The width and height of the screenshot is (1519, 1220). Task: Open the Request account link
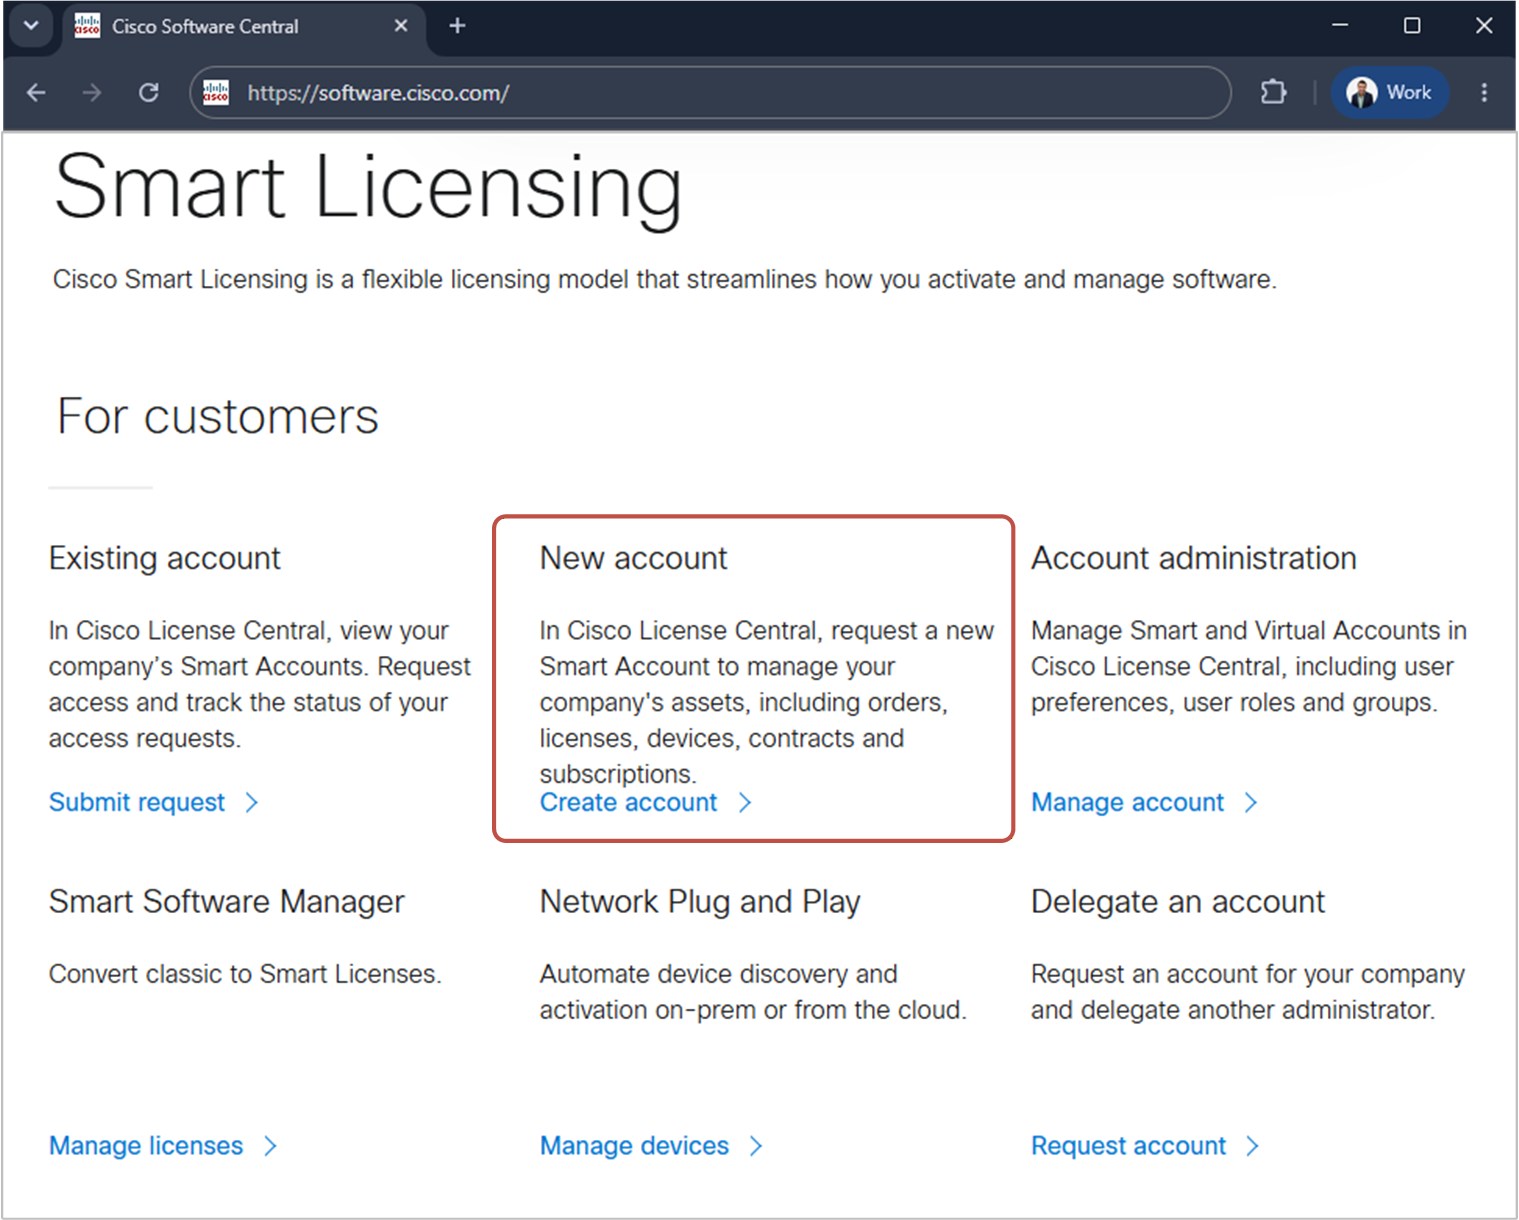(x=1128, y=1145)
